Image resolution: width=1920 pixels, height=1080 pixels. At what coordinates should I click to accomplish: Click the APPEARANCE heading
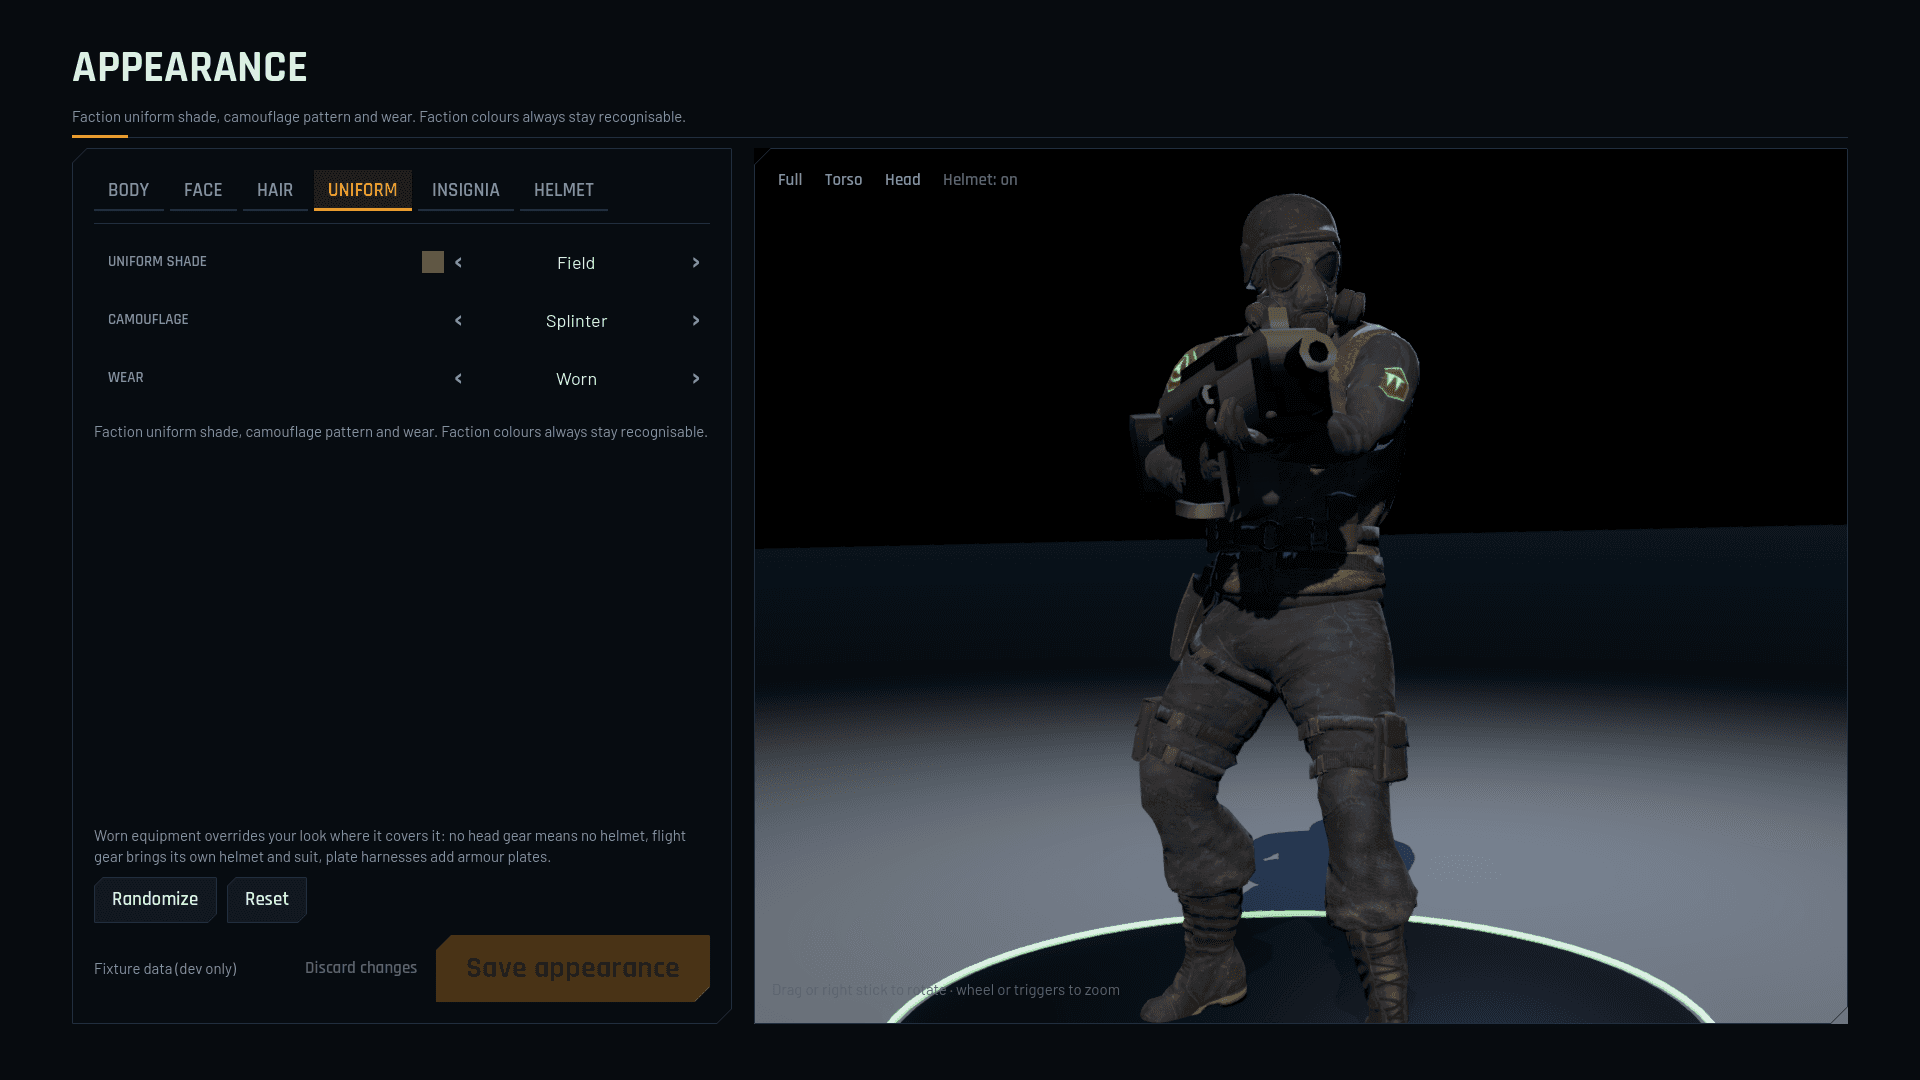point(190,68)
